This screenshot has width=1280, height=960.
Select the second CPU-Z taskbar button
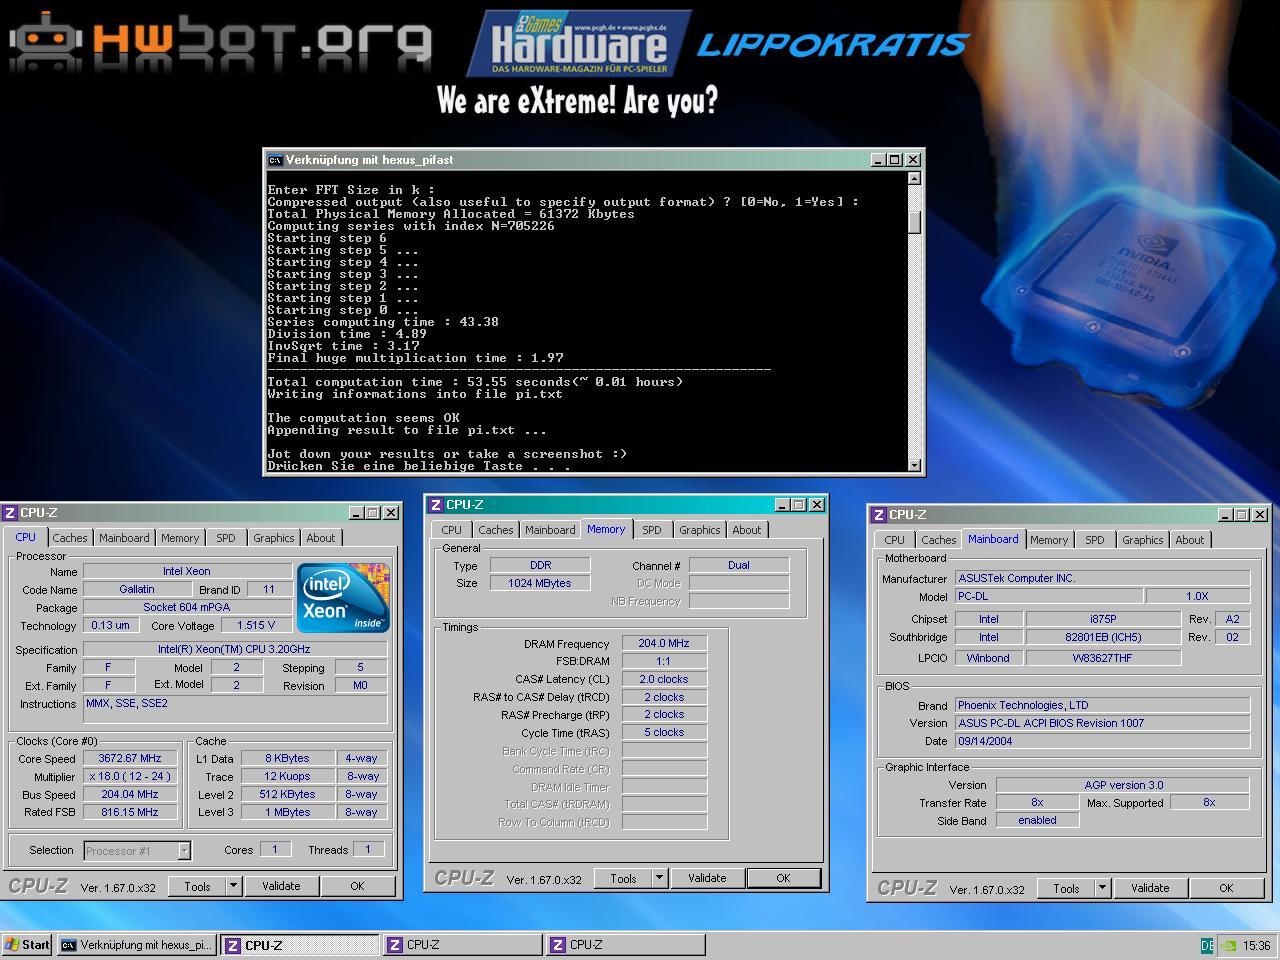coord(463,945)
